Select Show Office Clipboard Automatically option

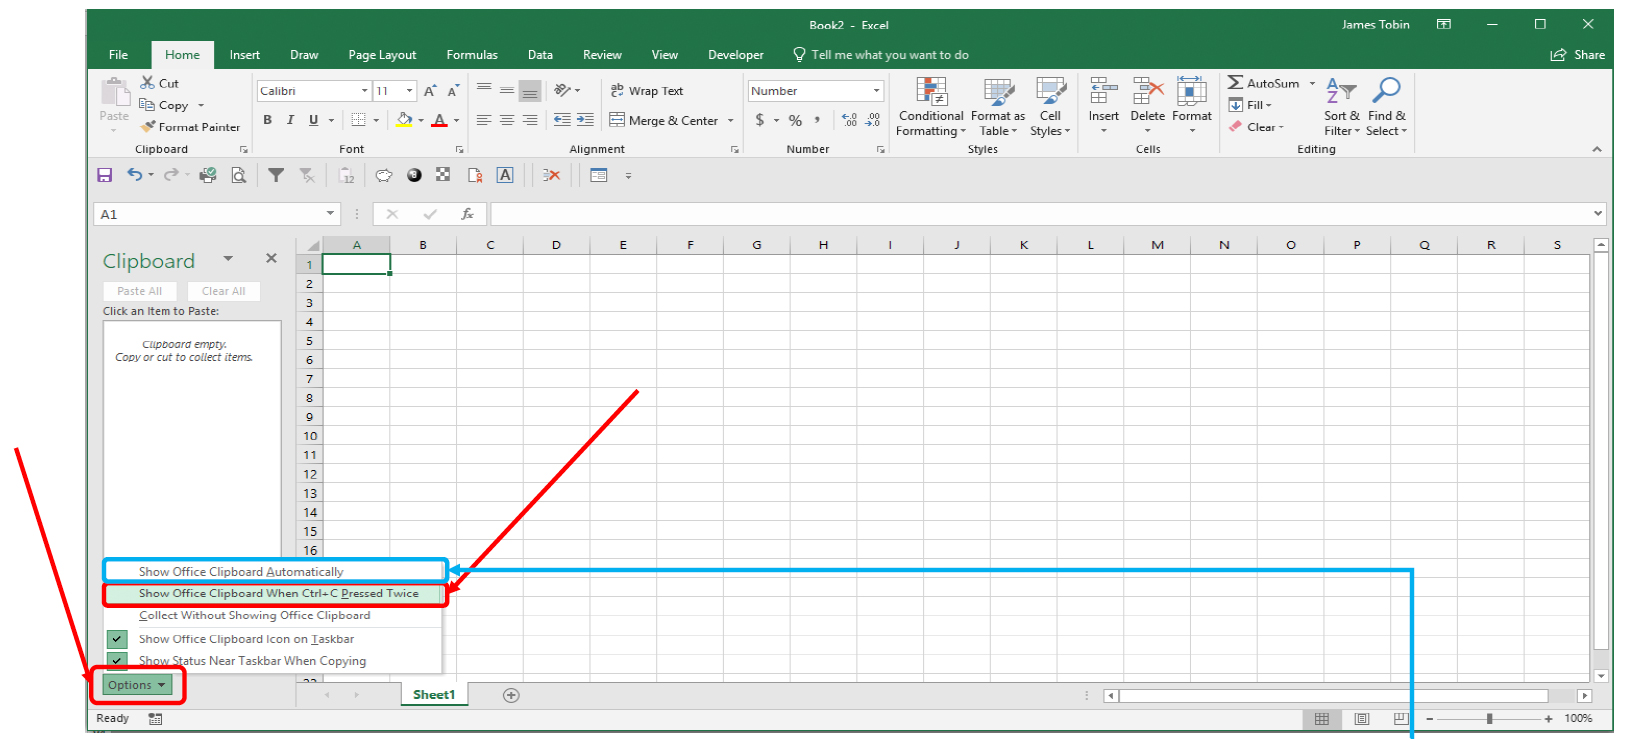274,571
